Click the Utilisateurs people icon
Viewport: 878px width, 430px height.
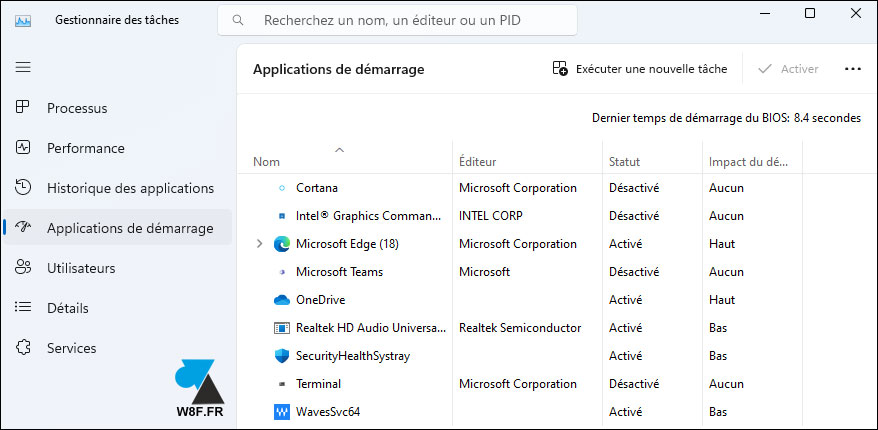(x=22, y=268)
